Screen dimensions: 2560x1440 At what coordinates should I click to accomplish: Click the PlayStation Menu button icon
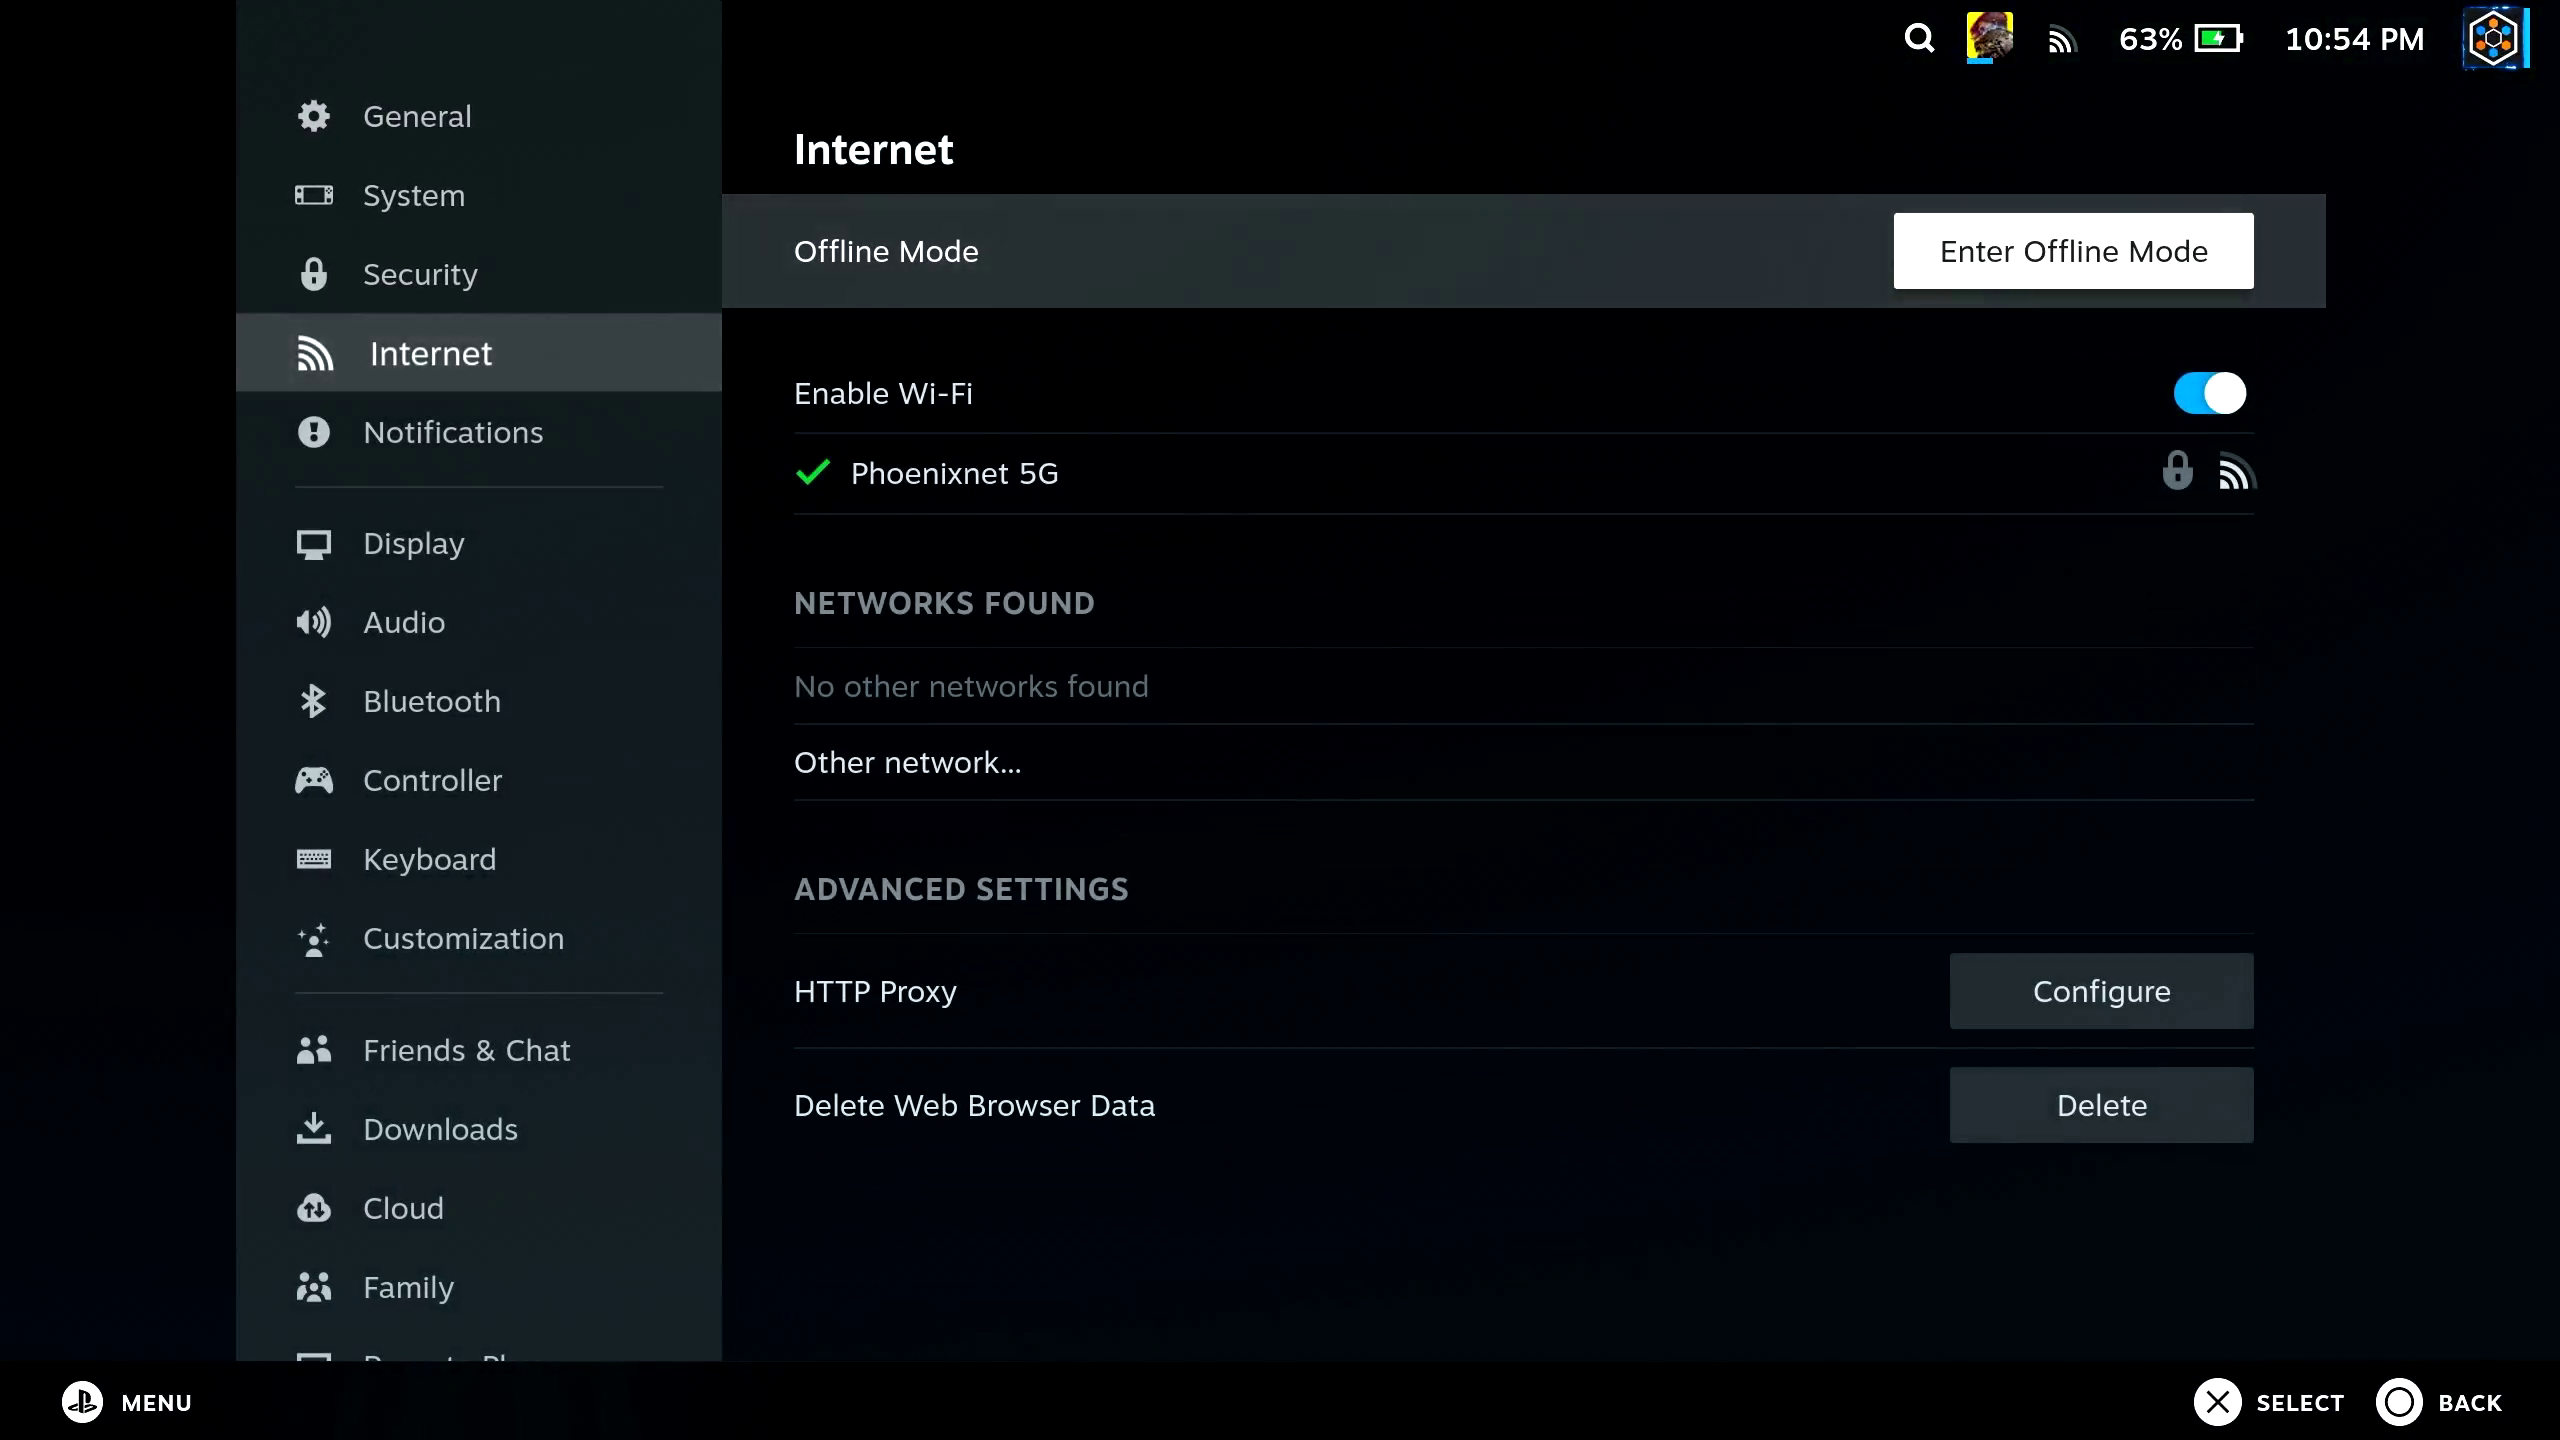(x=82, y=1402)
